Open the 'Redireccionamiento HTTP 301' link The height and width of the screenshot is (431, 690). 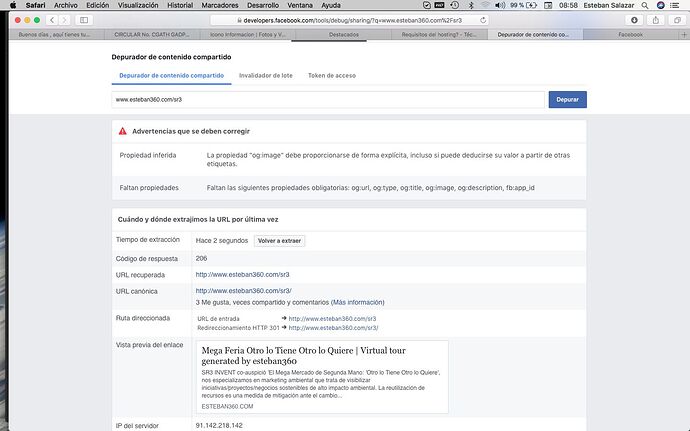coord(334,328)
